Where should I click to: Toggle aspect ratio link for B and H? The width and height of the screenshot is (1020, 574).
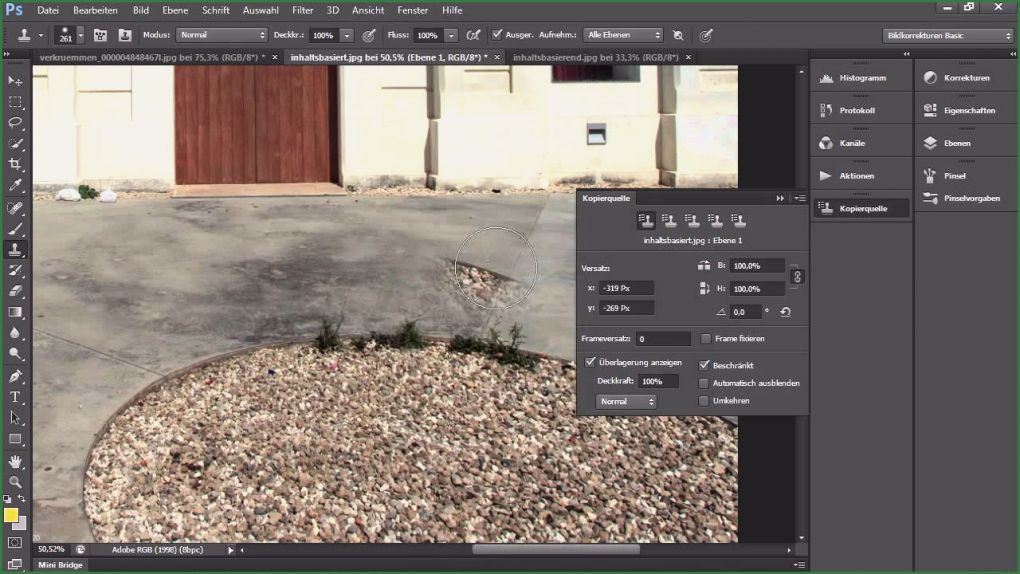point(798,277)
